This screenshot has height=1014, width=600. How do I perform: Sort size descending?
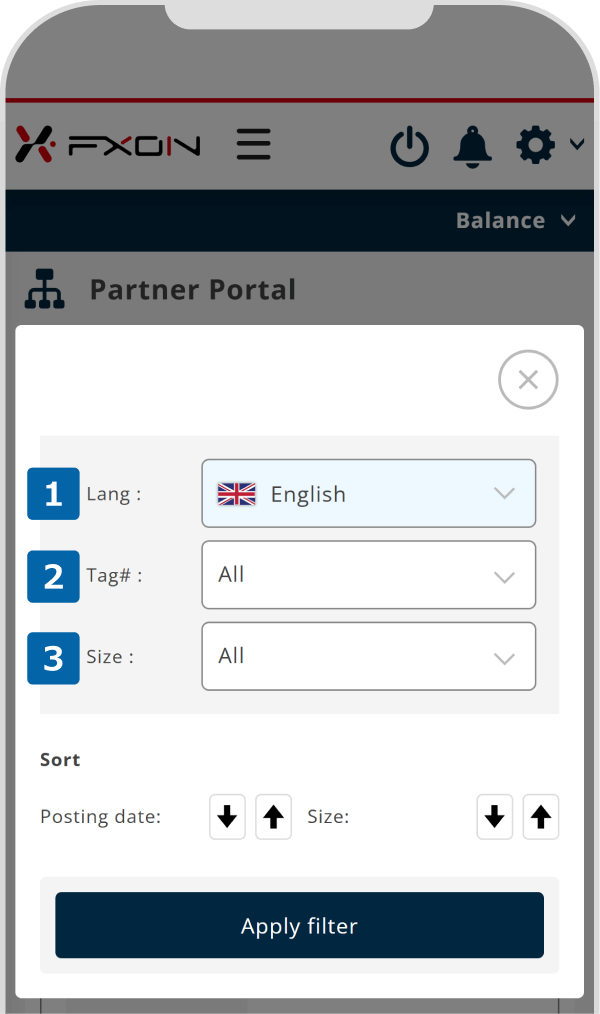(494, 817)
